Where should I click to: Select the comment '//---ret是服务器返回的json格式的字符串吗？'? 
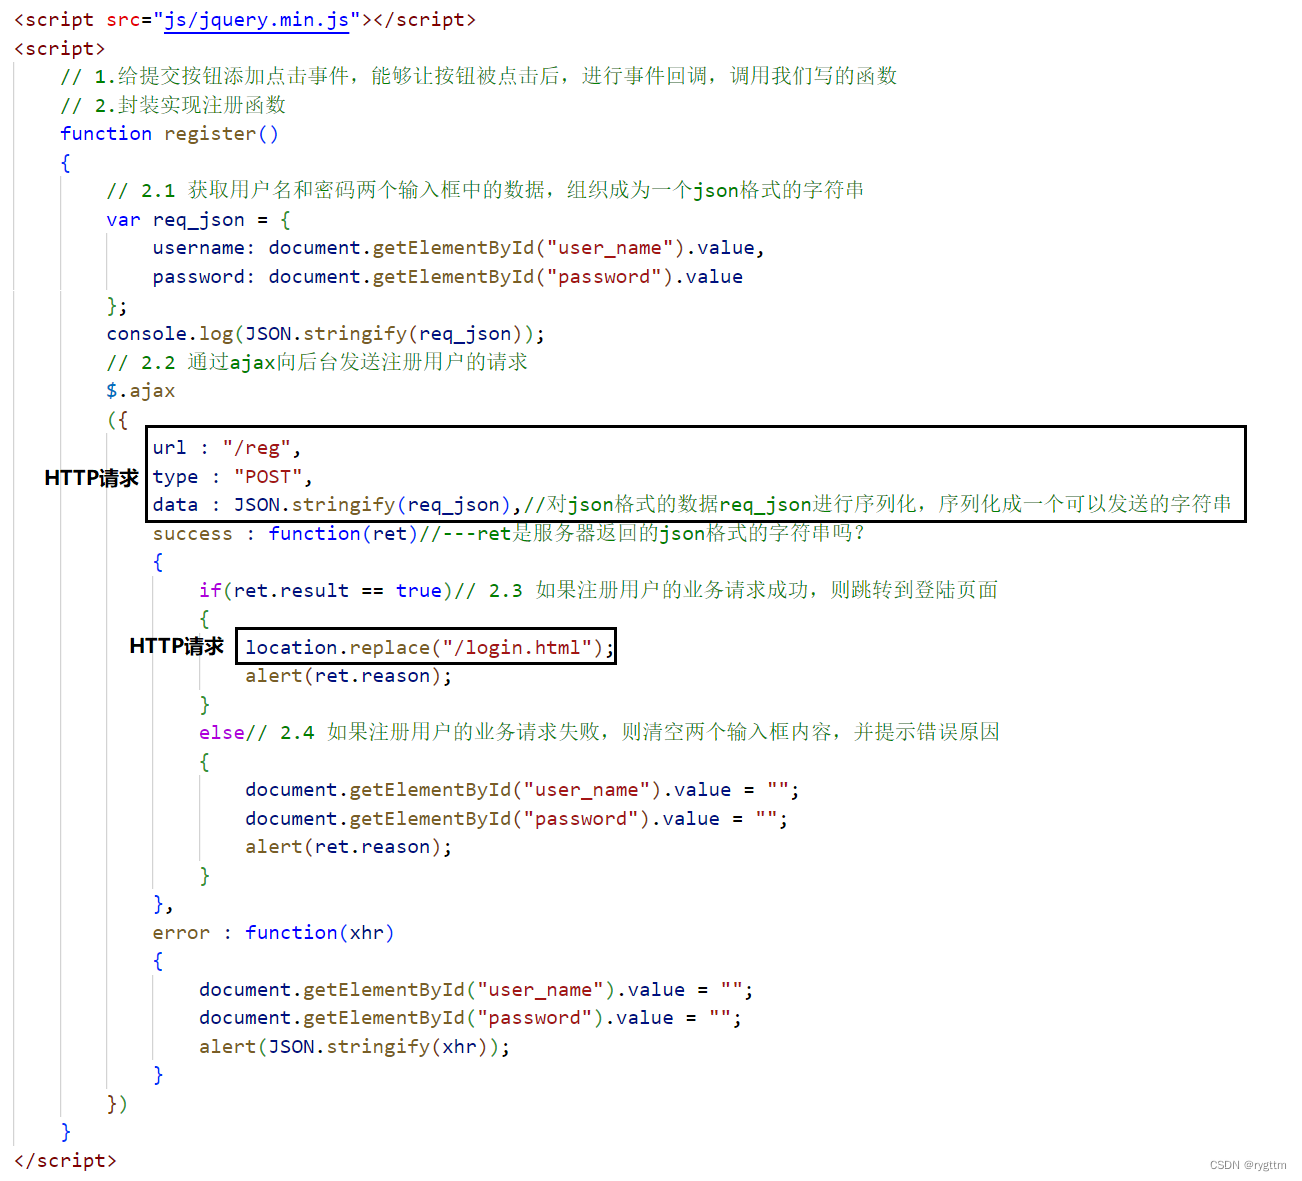click(x=642, y=533)
